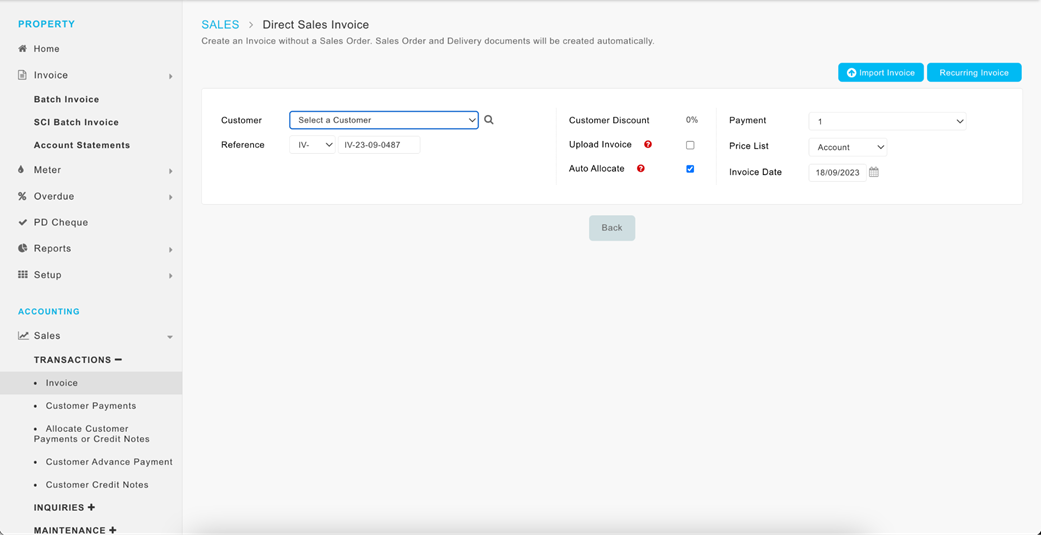Enable the Upload Invoice checkbox

[x=690, y=145]
